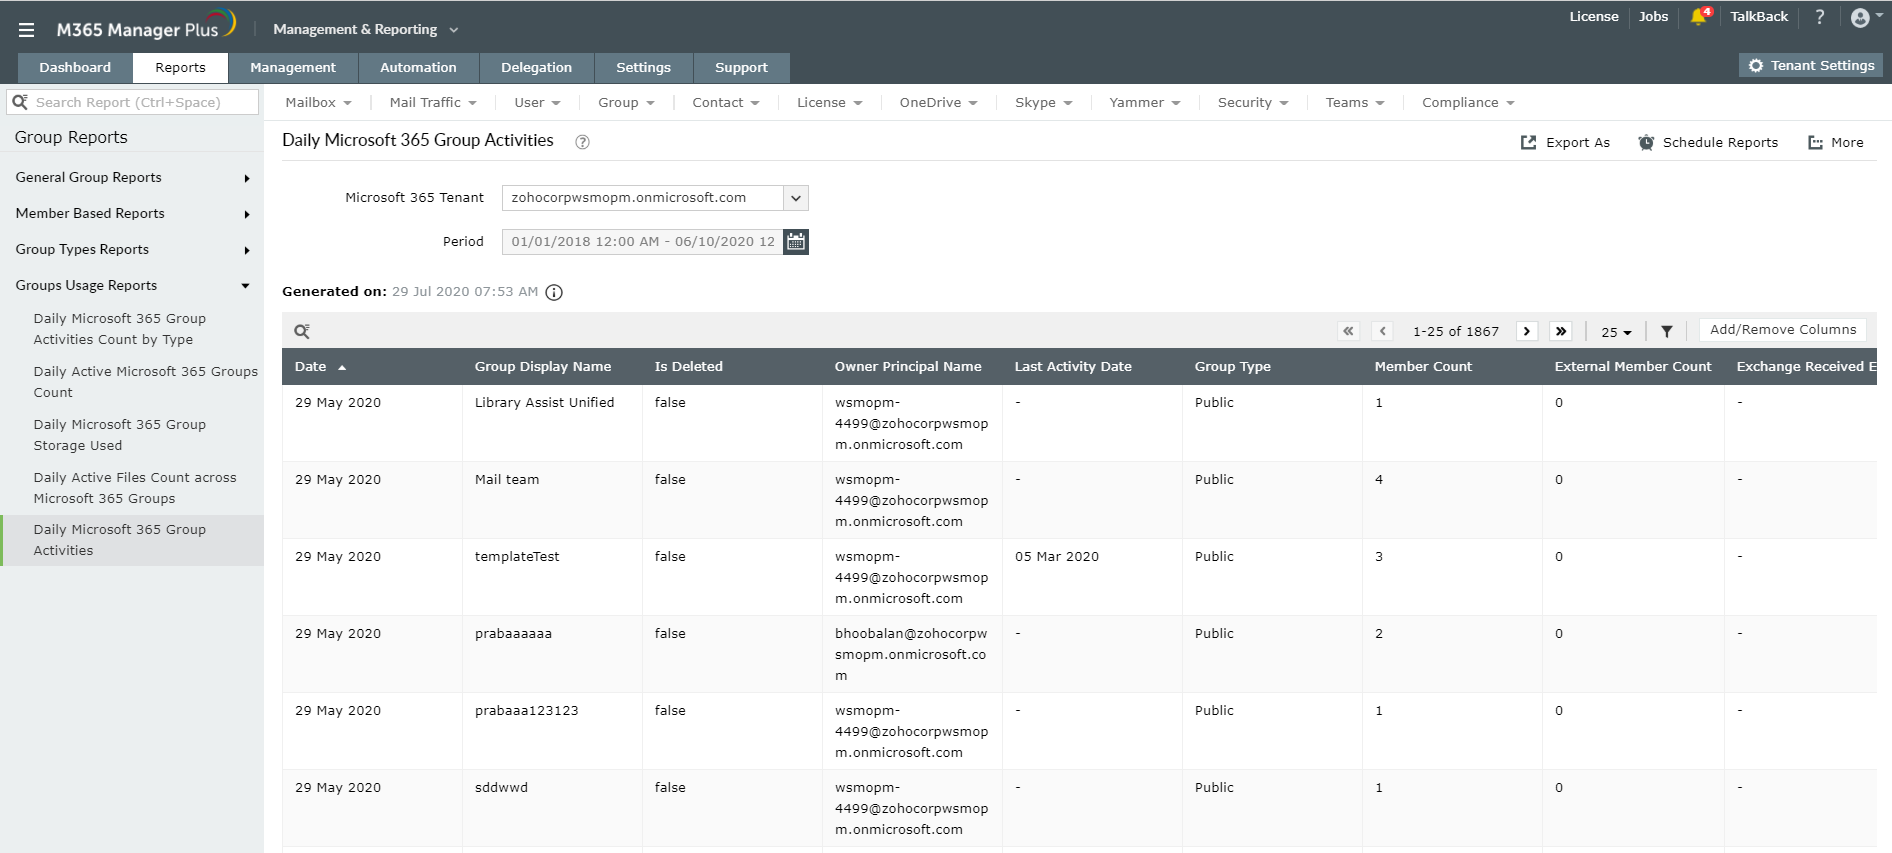Open the Microsoft 365 Tenant dropdown
Image resolution: width=1892 pixels, height=853 pixels.
coord(655,198)
